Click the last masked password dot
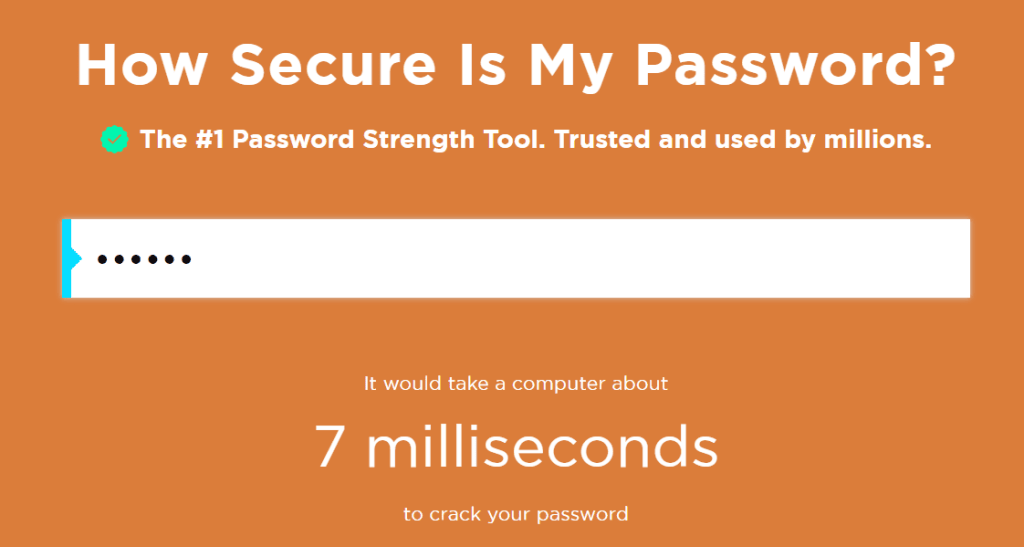This screenshot has width=1024, height=547. (x=185, y=260)
